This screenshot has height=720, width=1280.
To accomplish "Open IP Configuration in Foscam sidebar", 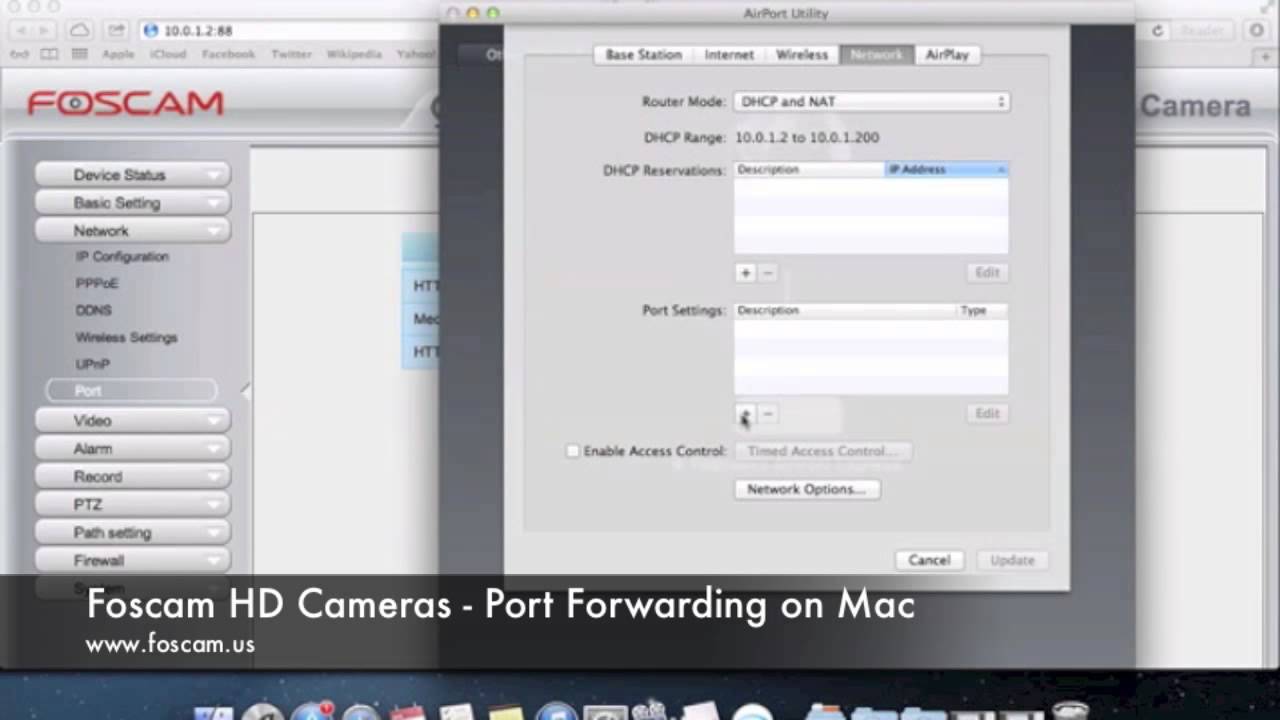I will 122,257.
